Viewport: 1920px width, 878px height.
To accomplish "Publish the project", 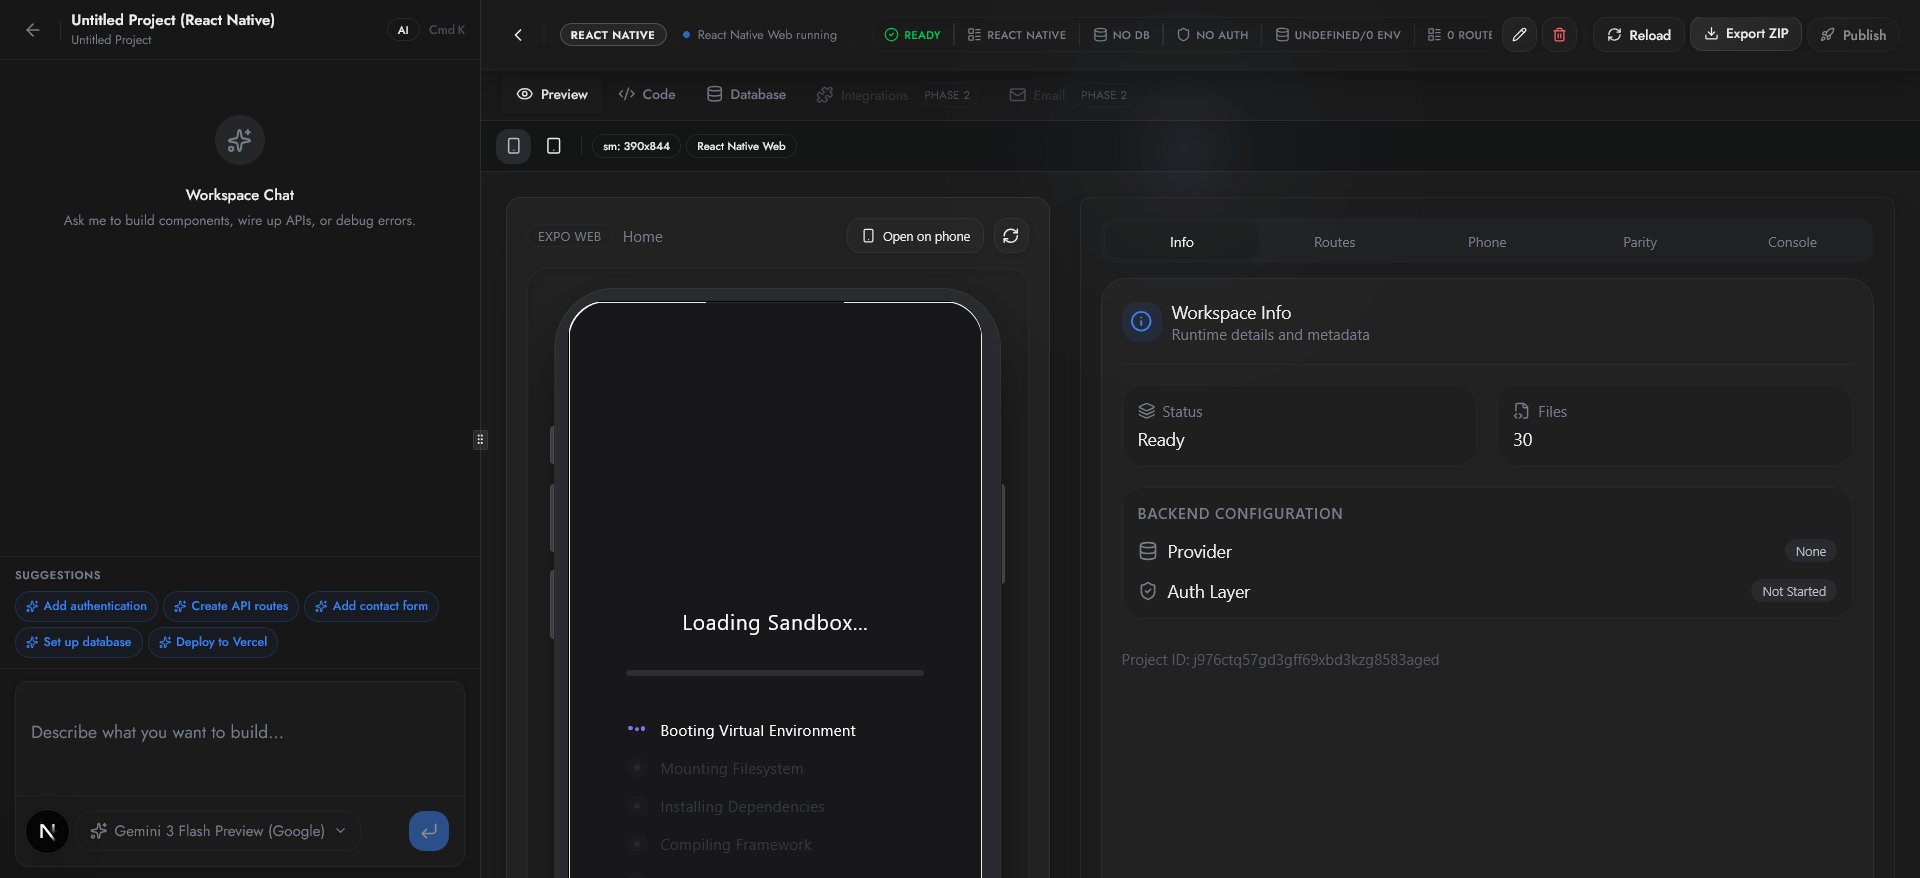I will tap(1853, 35).
